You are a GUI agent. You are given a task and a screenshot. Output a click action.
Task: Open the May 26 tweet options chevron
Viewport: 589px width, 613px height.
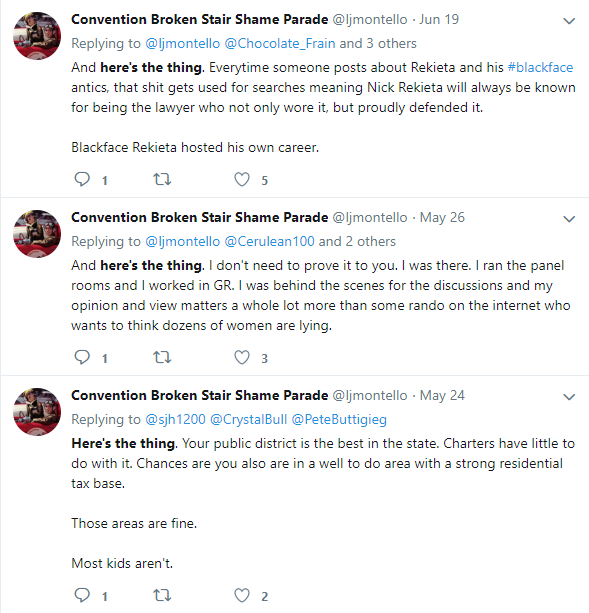(x=569, y=219)
